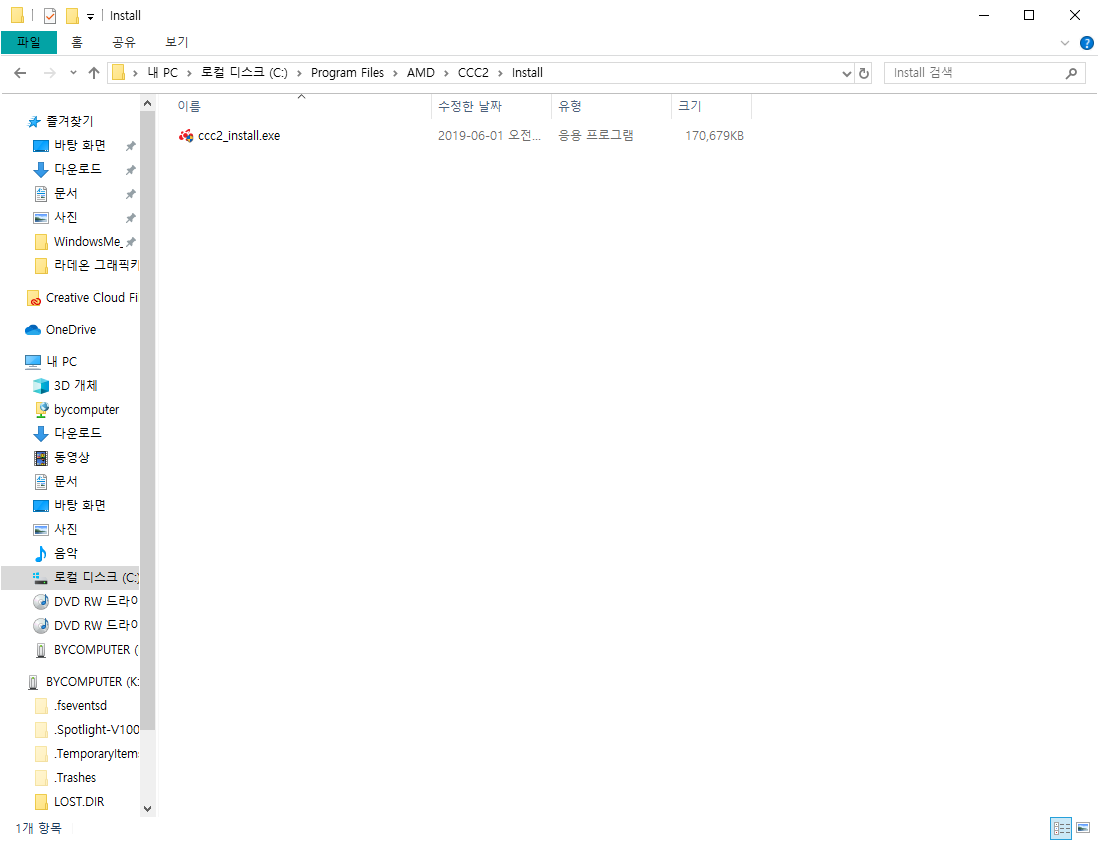Select second DVD RW 드라이브 in sidebar

95,625
